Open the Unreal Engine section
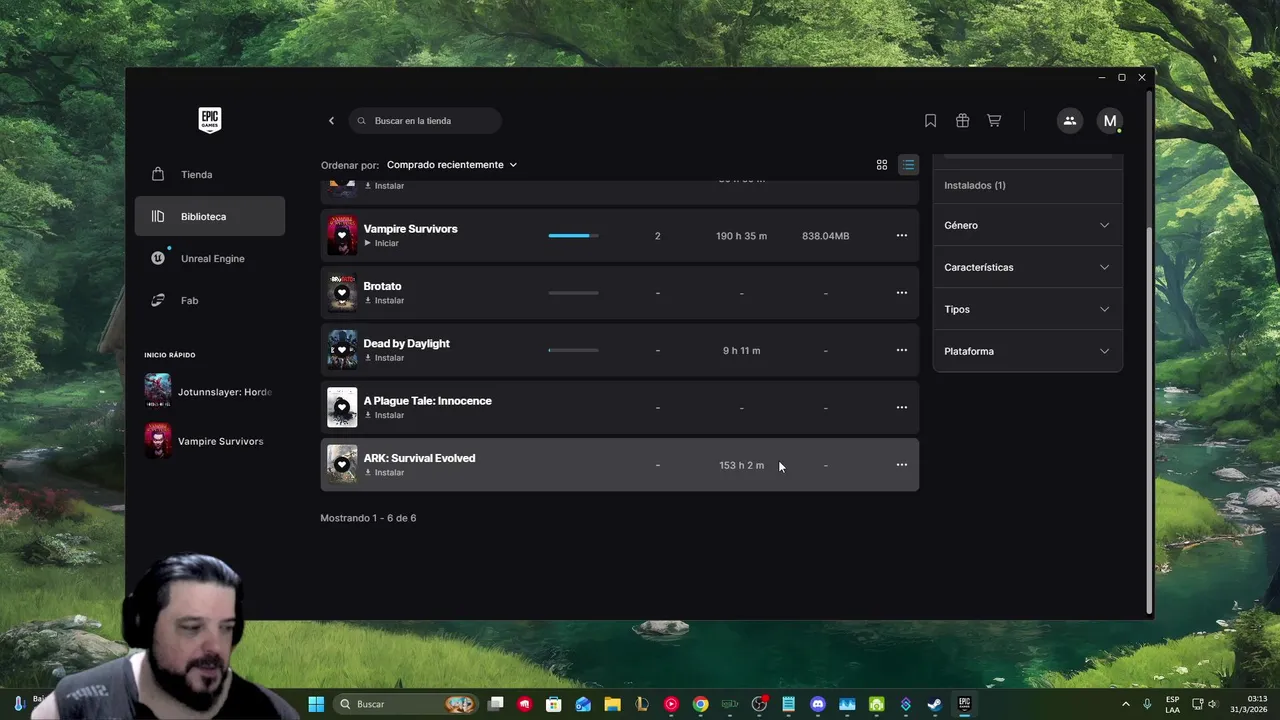Viewport: 1280px width, 720px height. click(x=210, y=258)
